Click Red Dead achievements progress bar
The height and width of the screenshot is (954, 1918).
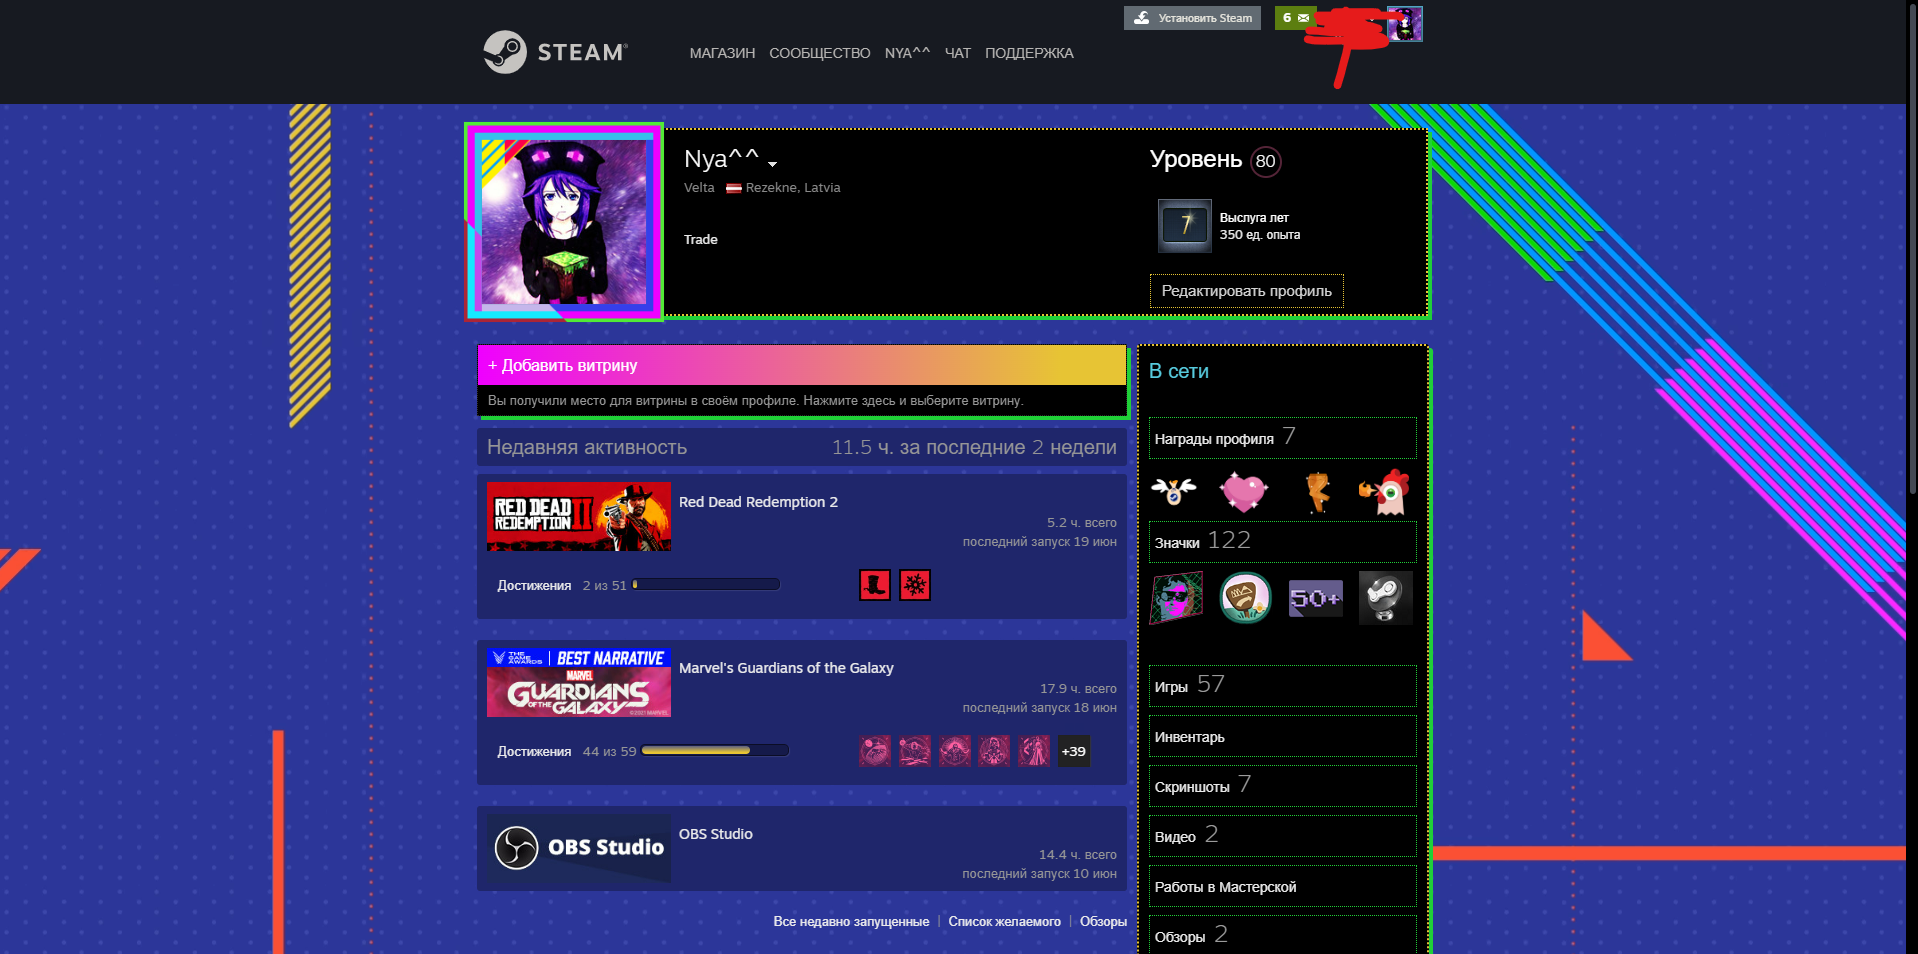(x=706, y=585)
